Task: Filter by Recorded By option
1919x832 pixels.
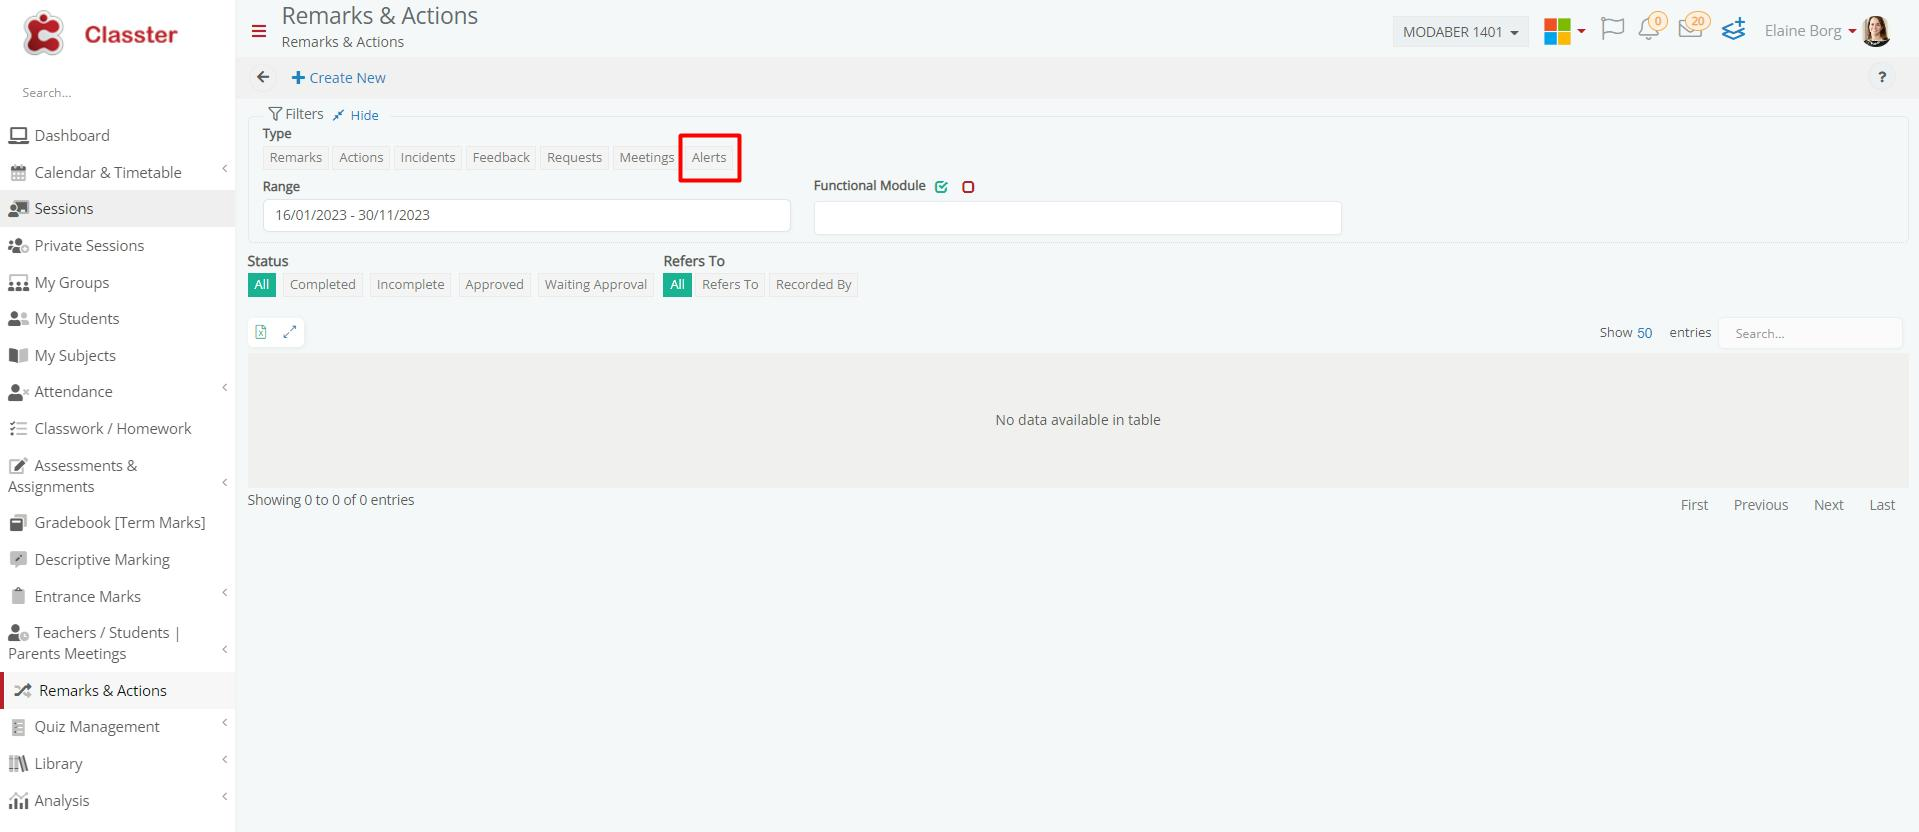Action: coord(813,284)
